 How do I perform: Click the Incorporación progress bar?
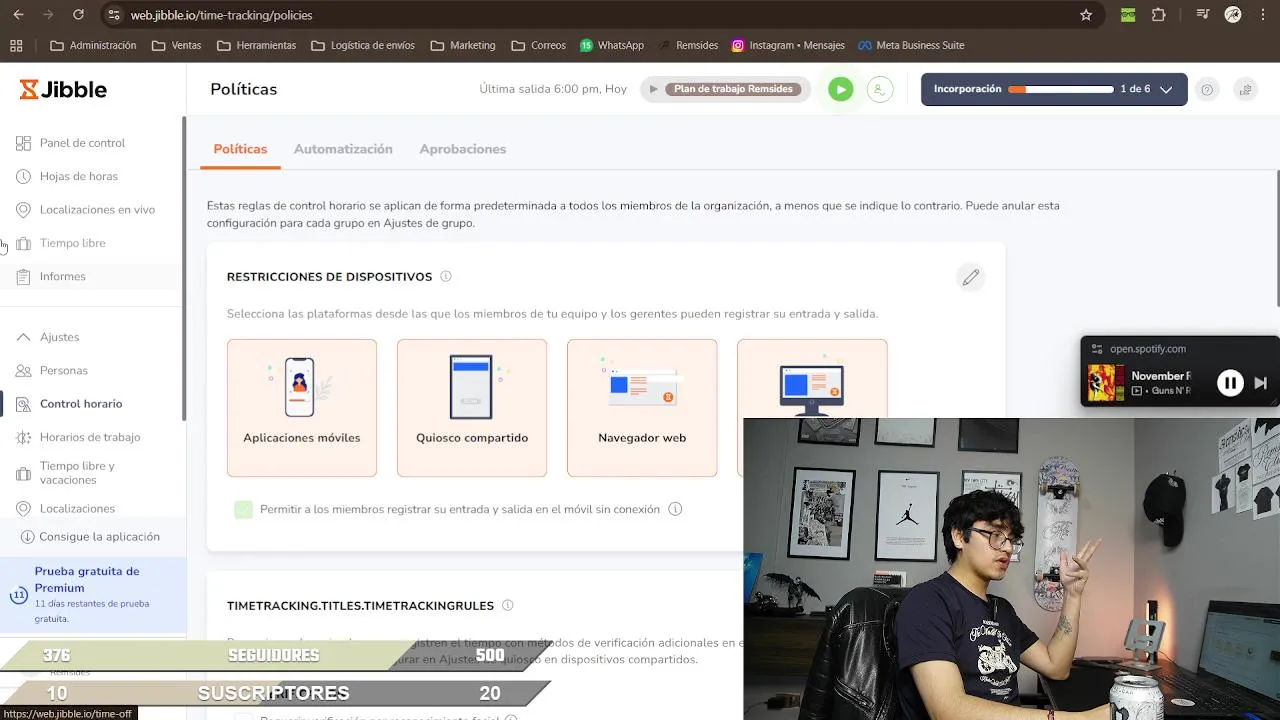pos(1061,89)
